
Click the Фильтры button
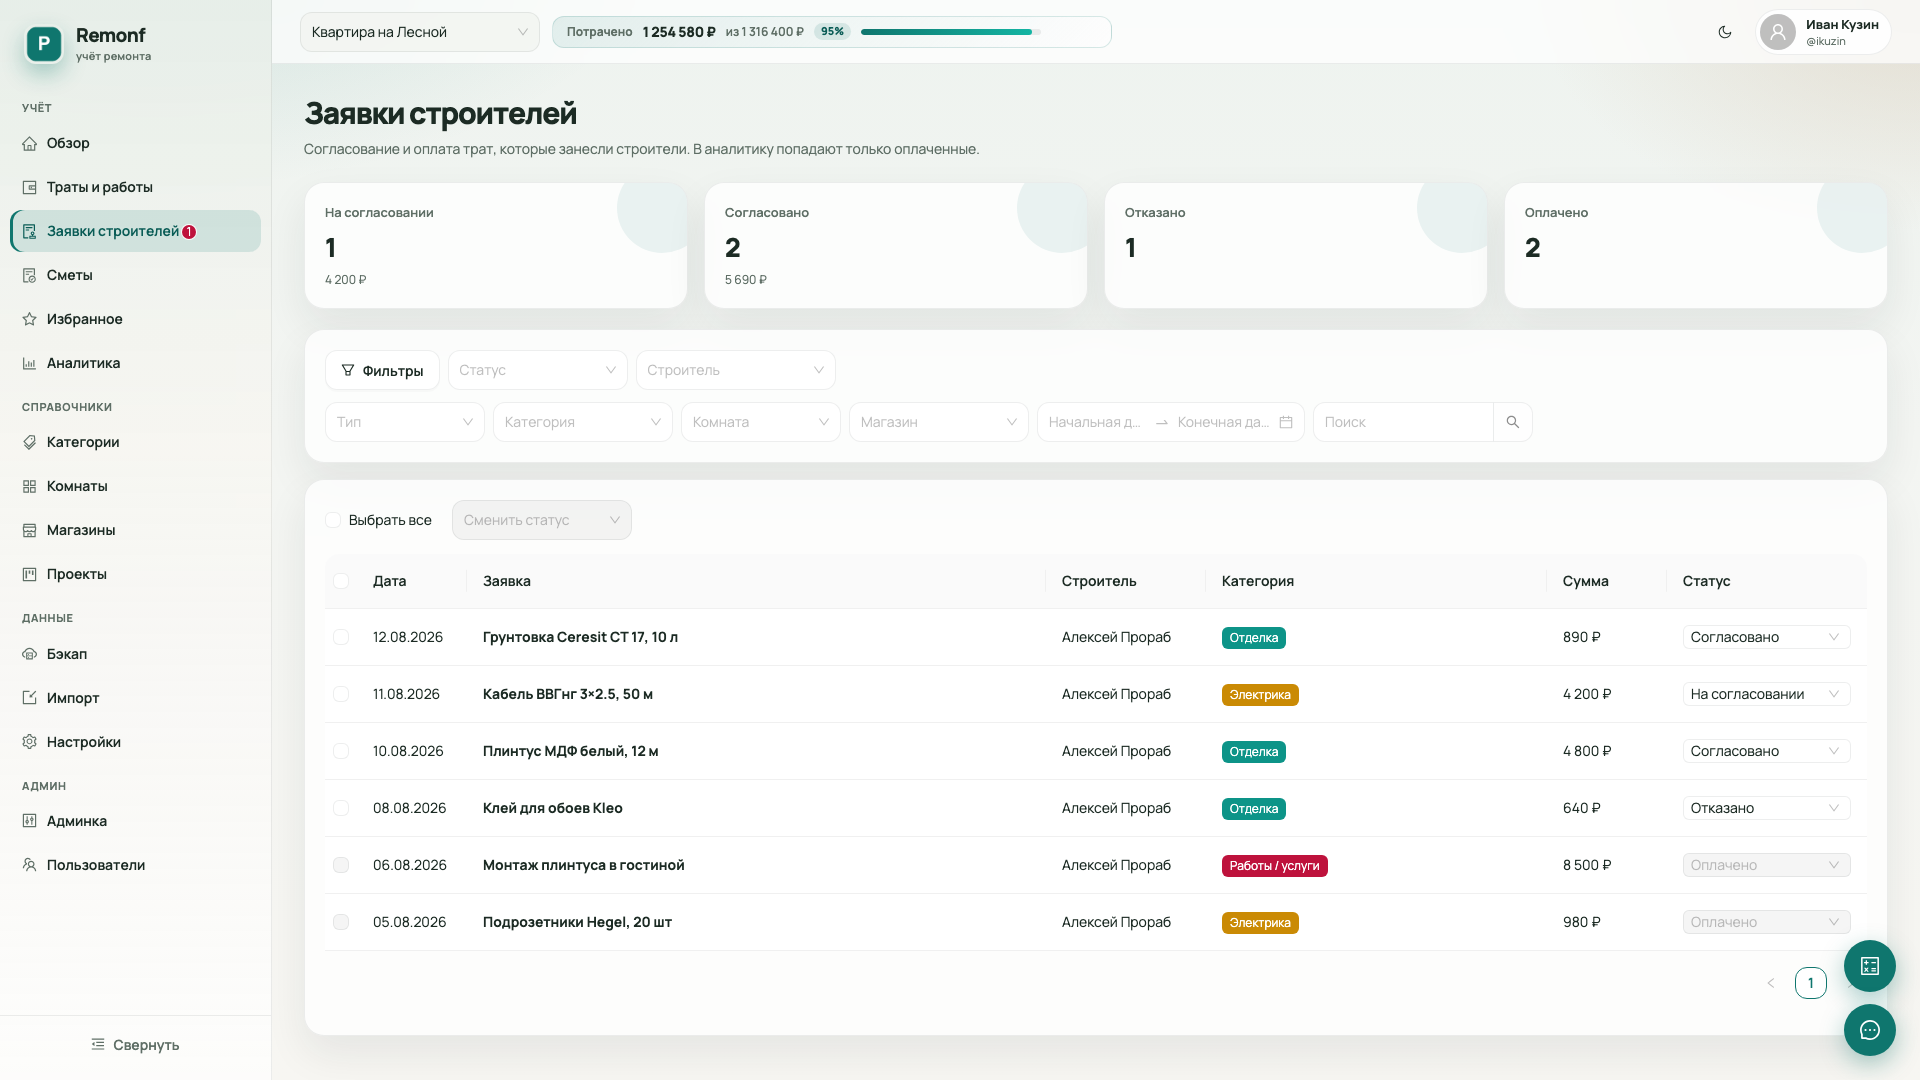[382, 370]
